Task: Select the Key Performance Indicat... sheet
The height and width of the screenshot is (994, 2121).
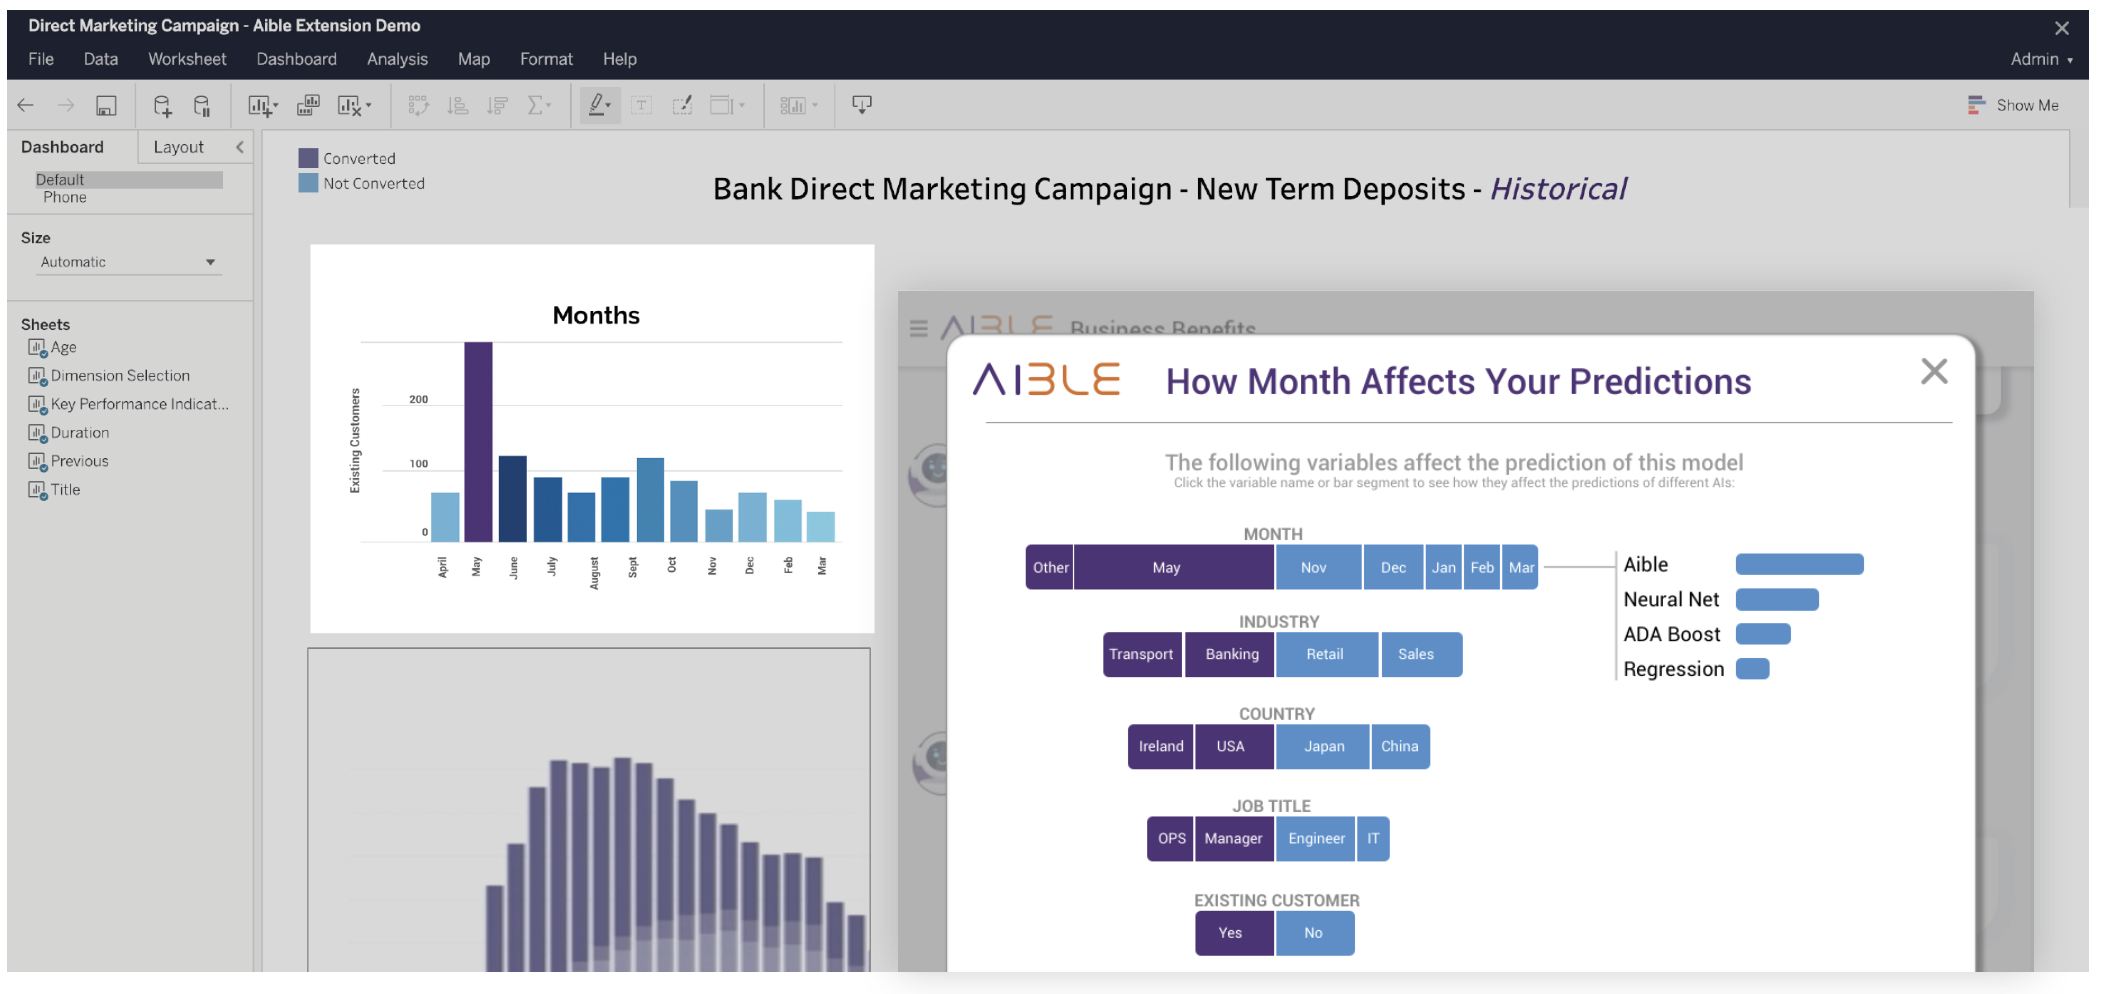Action: (128, 404)
